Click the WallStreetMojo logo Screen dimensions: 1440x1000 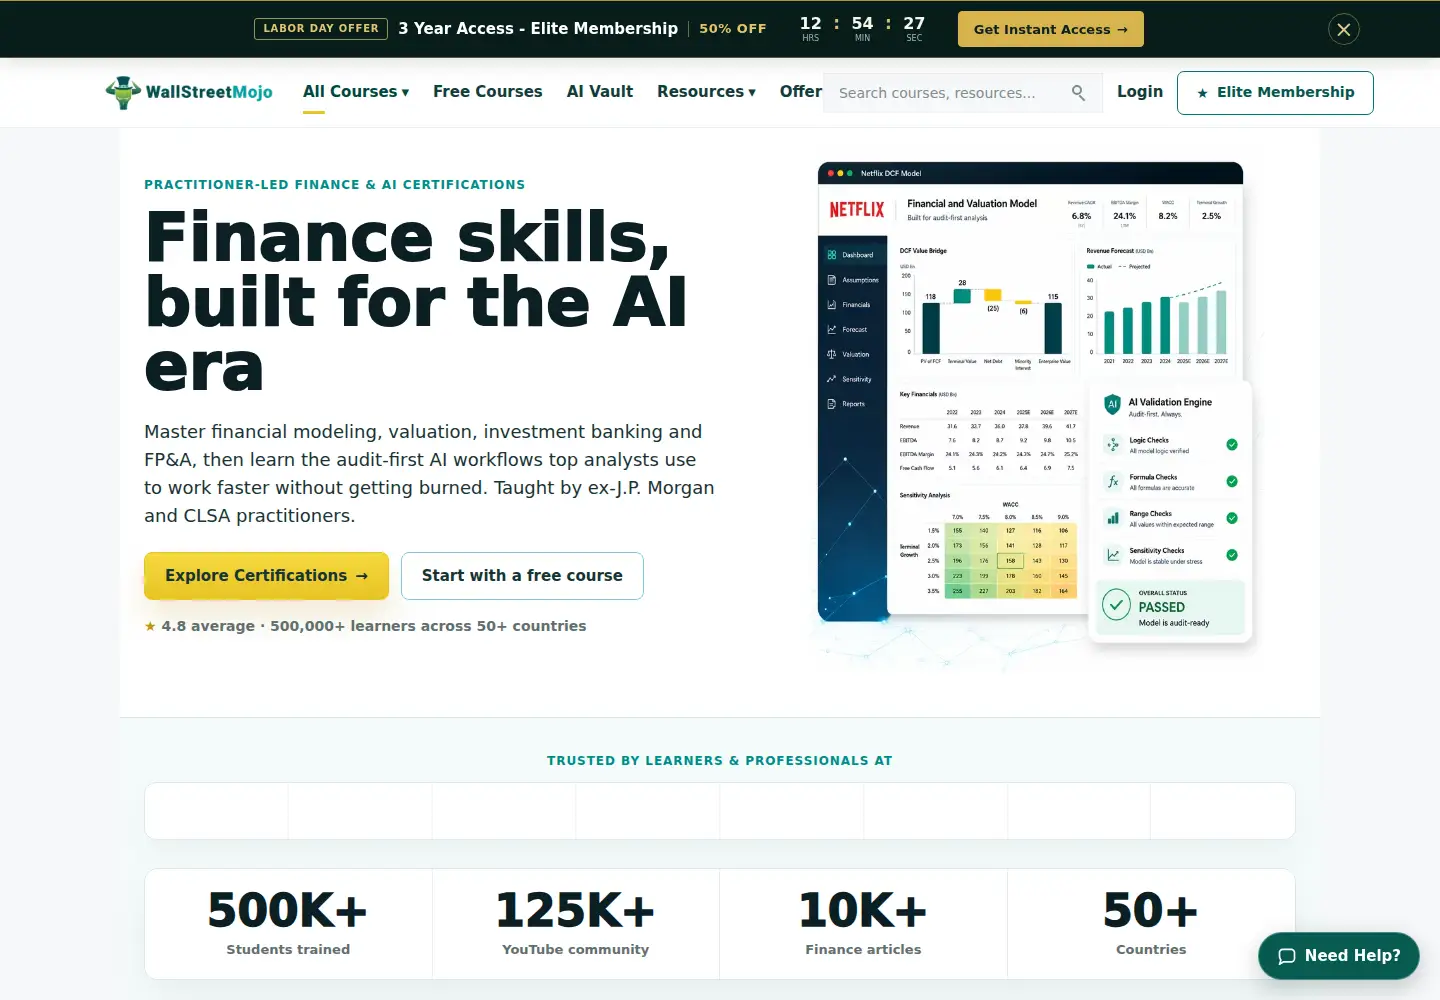(x=189, y=92)
